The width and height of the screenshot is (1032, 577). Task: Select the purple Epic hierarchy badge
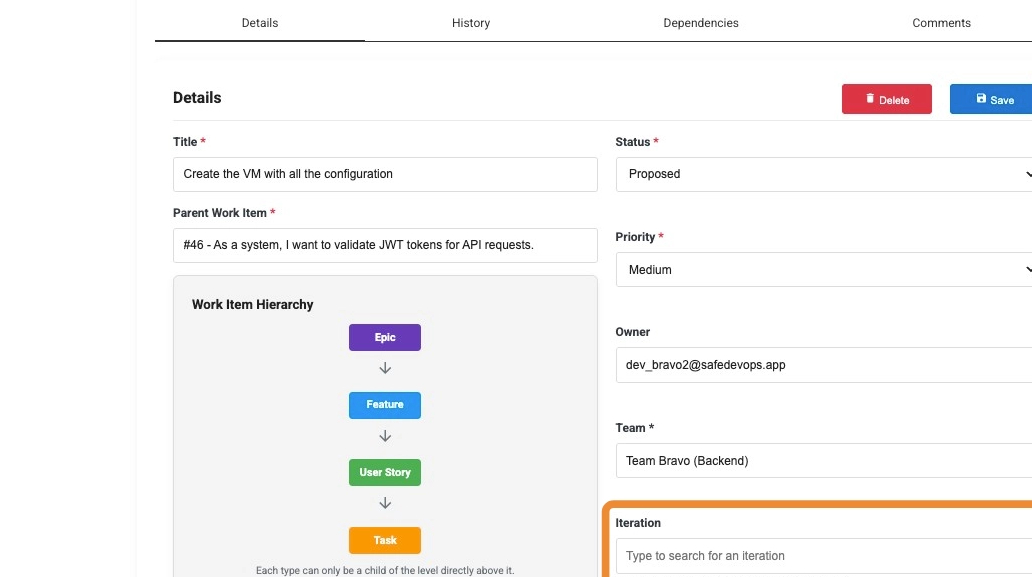(x=385, y=338)
